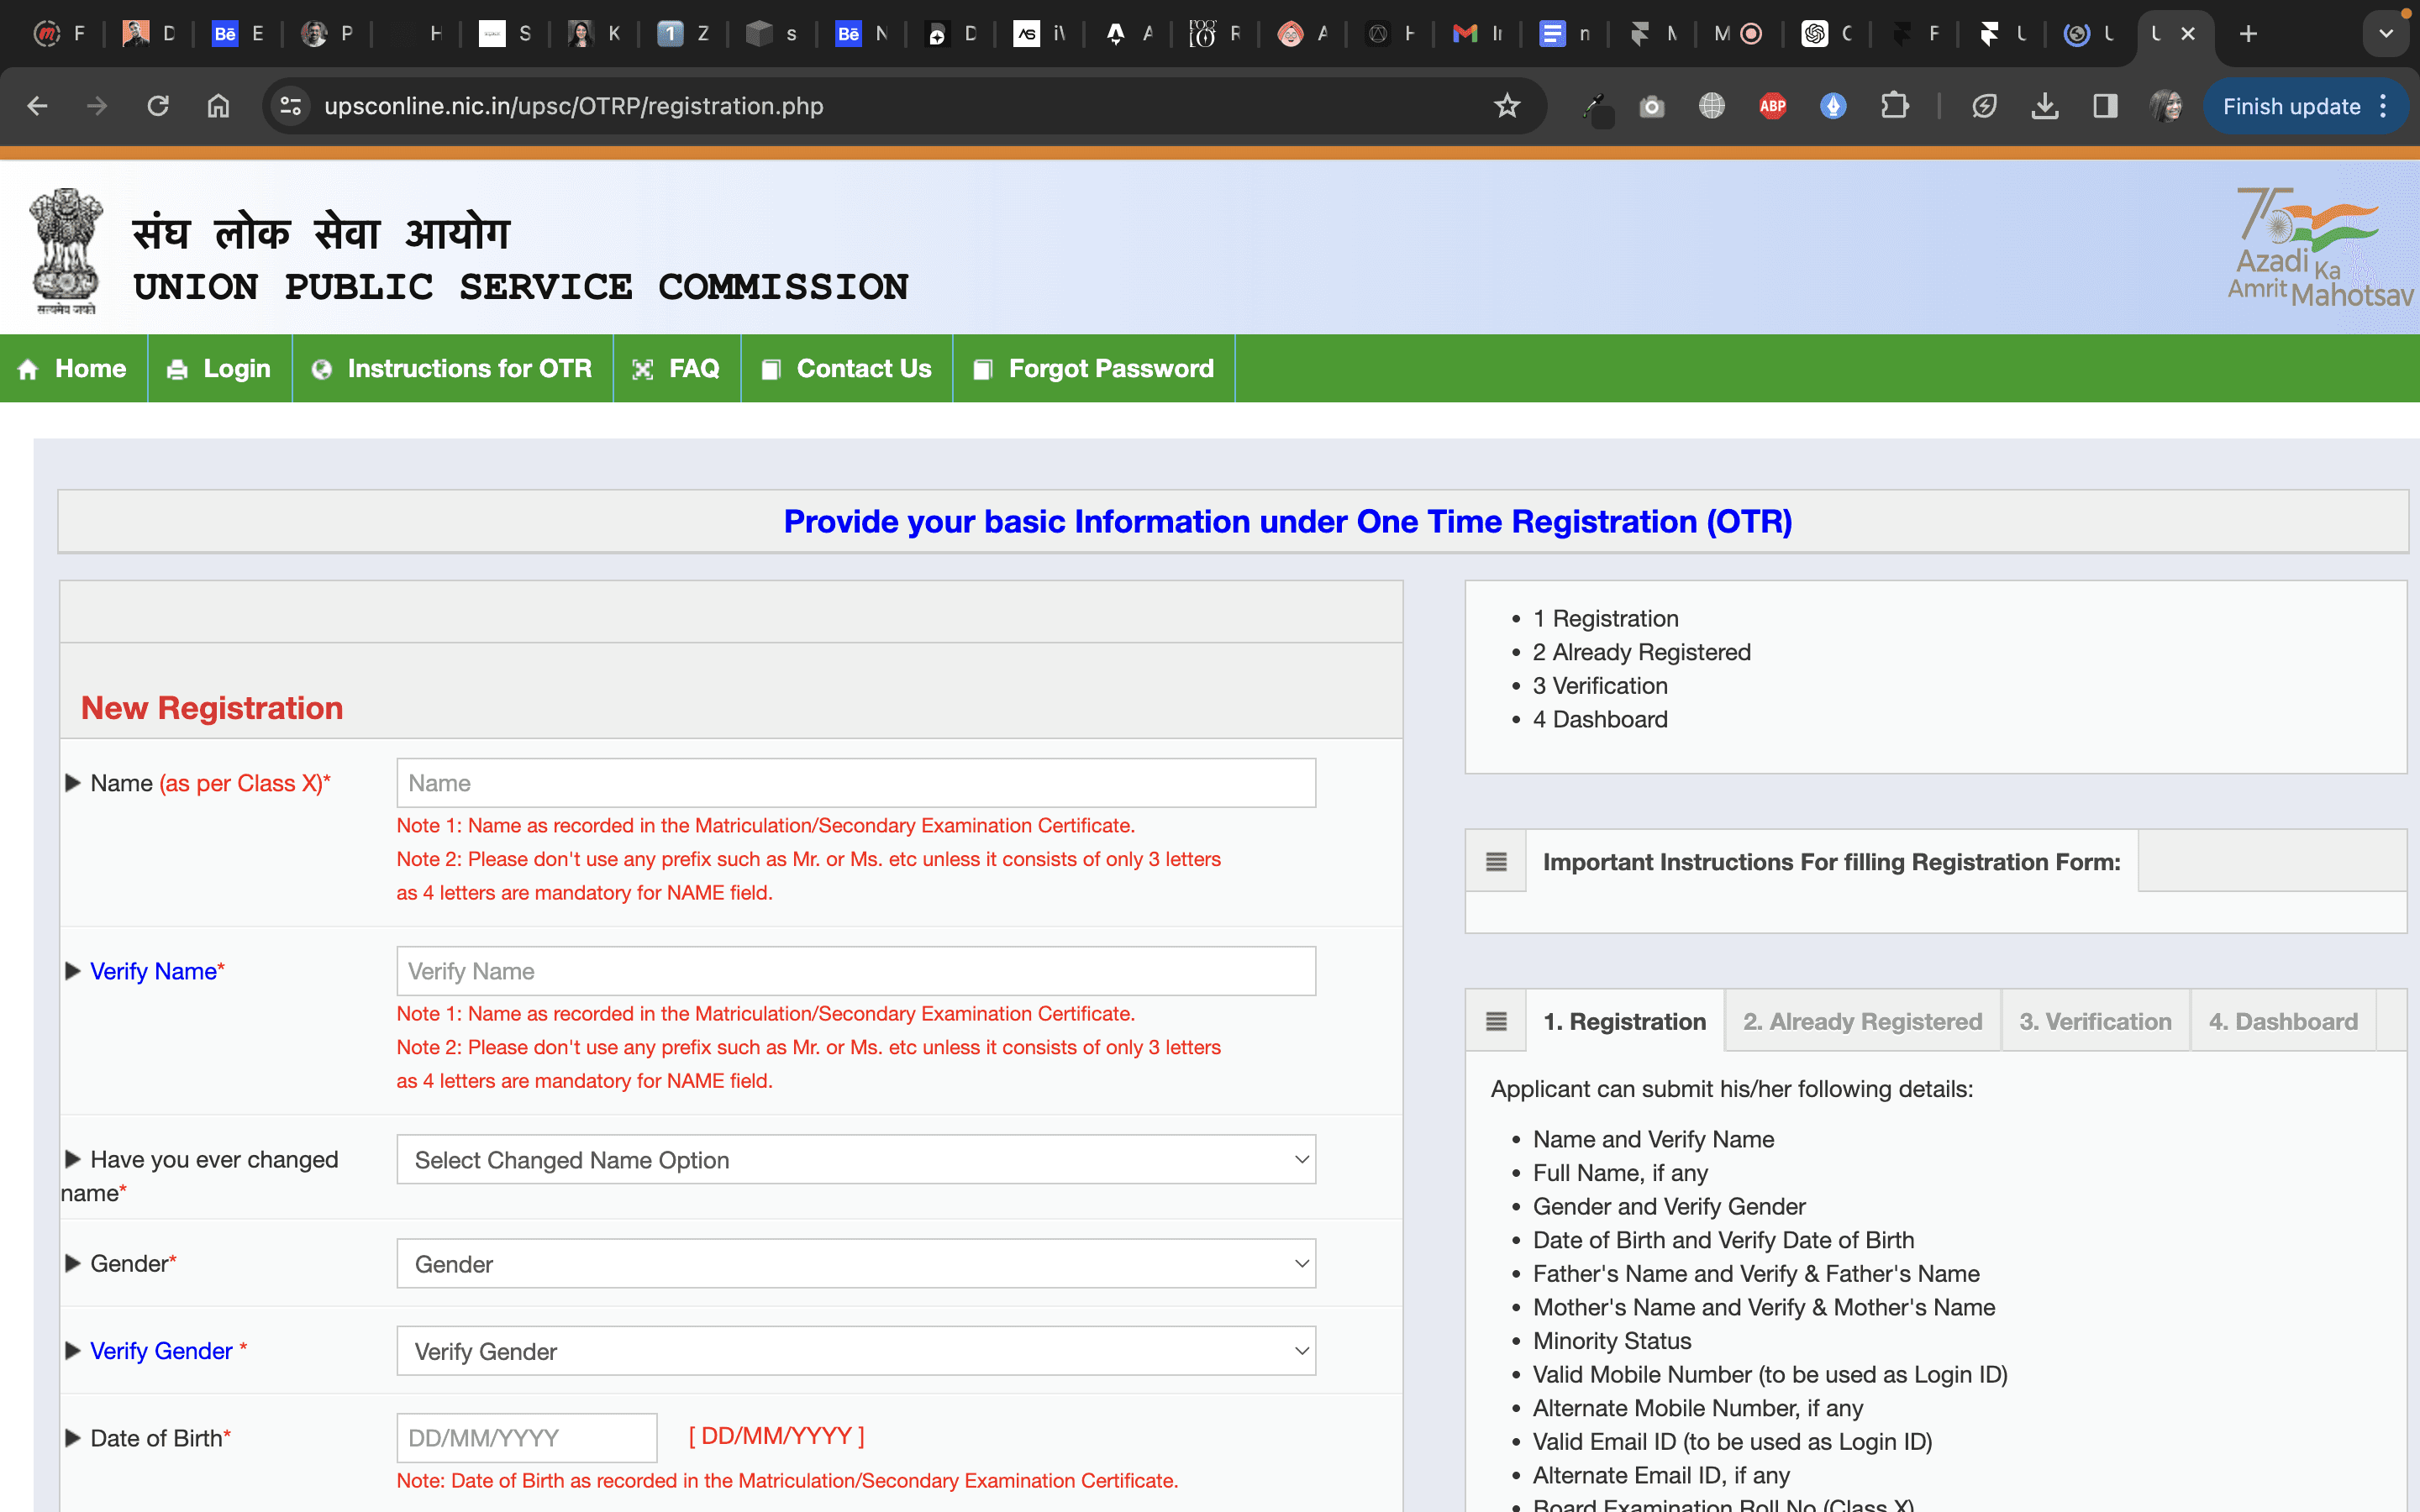
Task: Close the active browser tab
Action: (2188, 34)
